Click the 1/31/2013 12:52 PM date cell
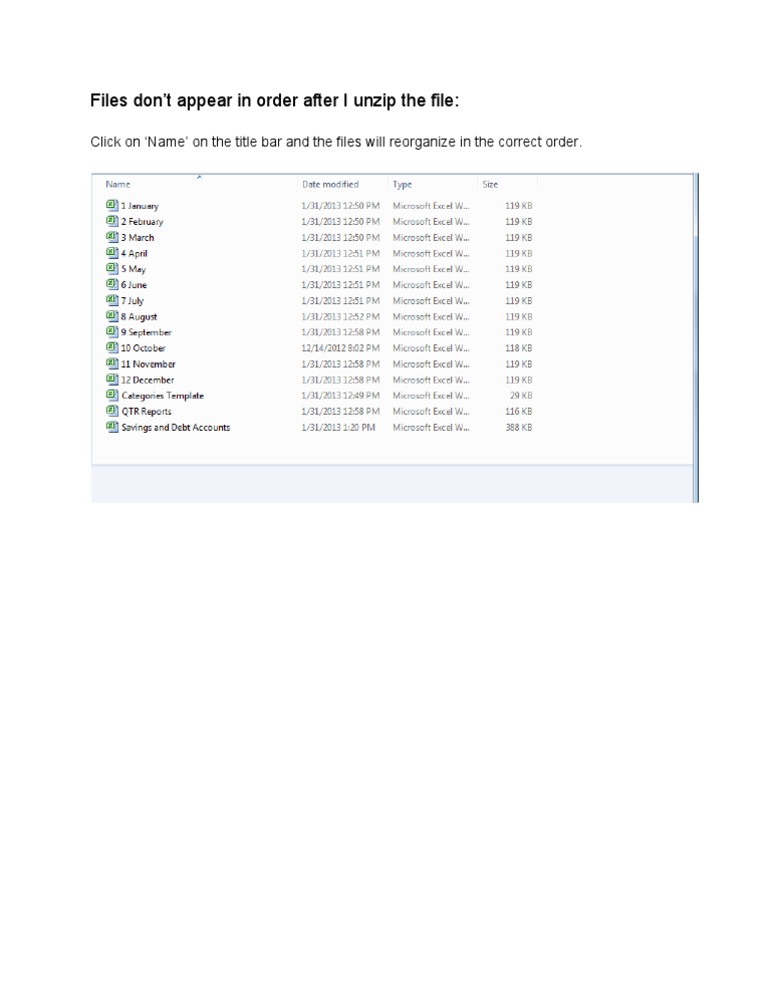 (341, 316)
